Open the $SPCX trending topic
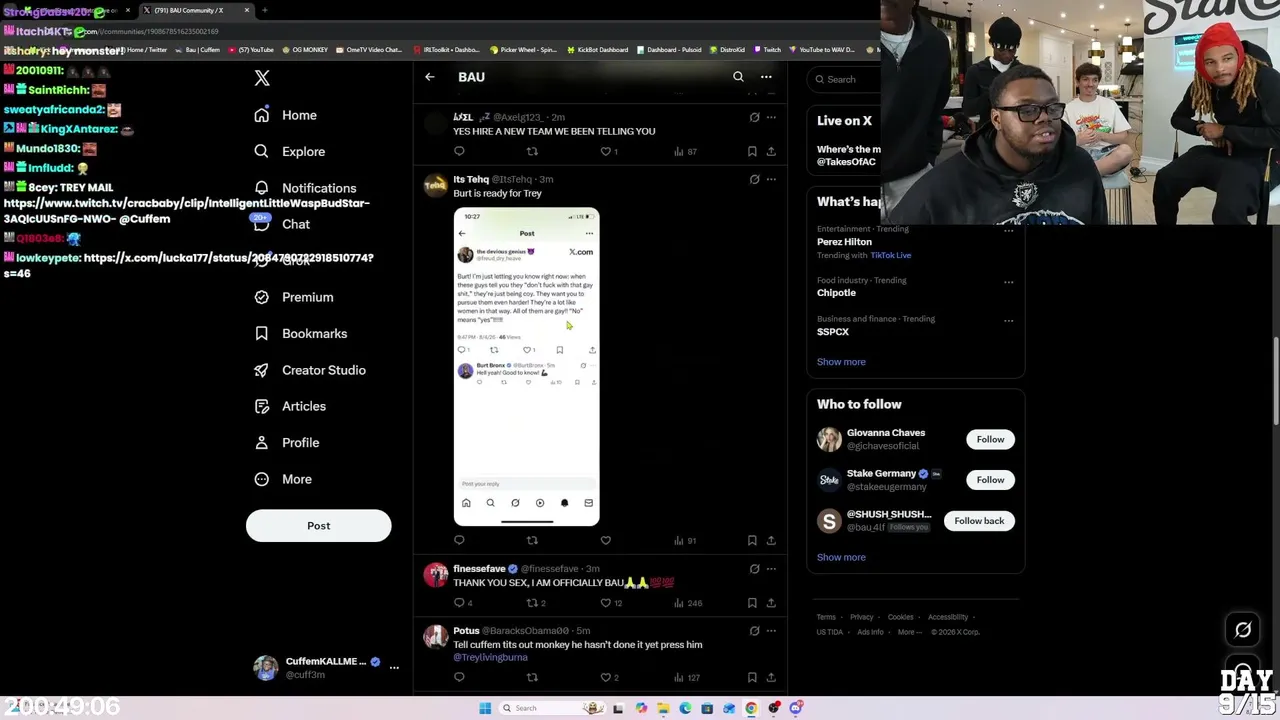Screen dimensions: 1280x720 pyautogui.click(x=833, y=332)
